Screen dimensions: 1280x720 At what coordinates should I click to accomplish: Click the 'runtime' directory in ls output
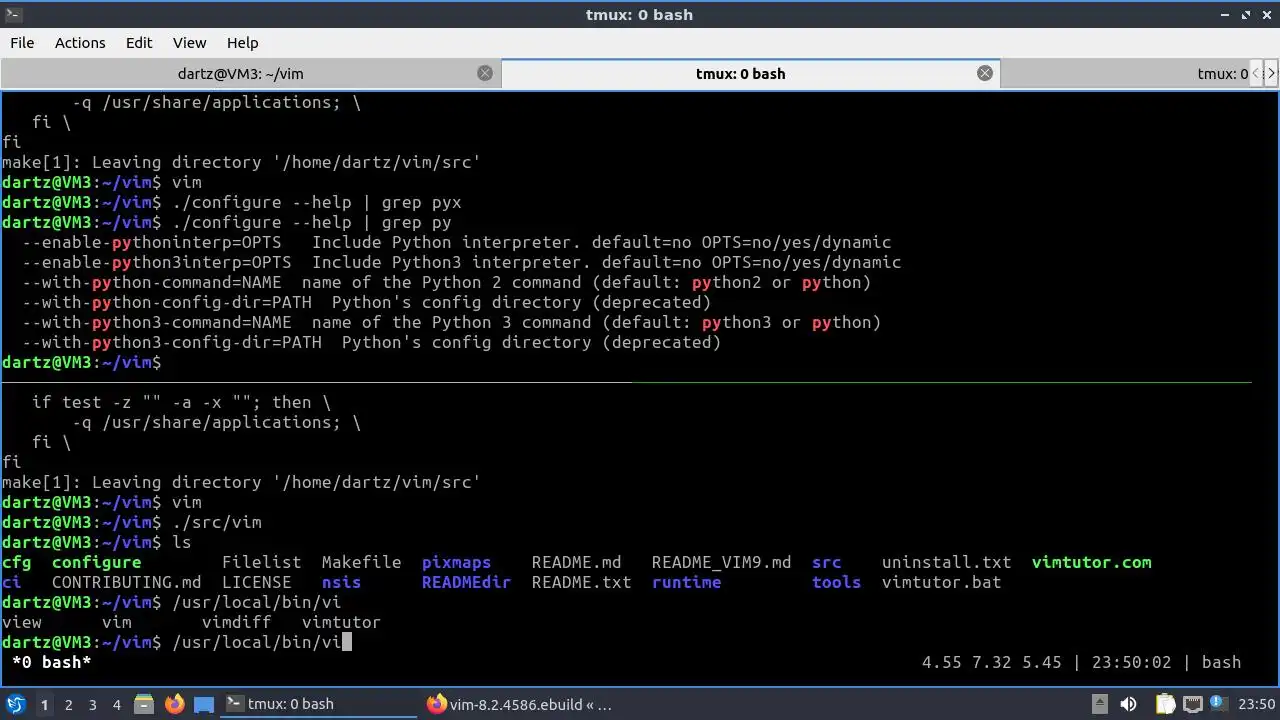687,582
